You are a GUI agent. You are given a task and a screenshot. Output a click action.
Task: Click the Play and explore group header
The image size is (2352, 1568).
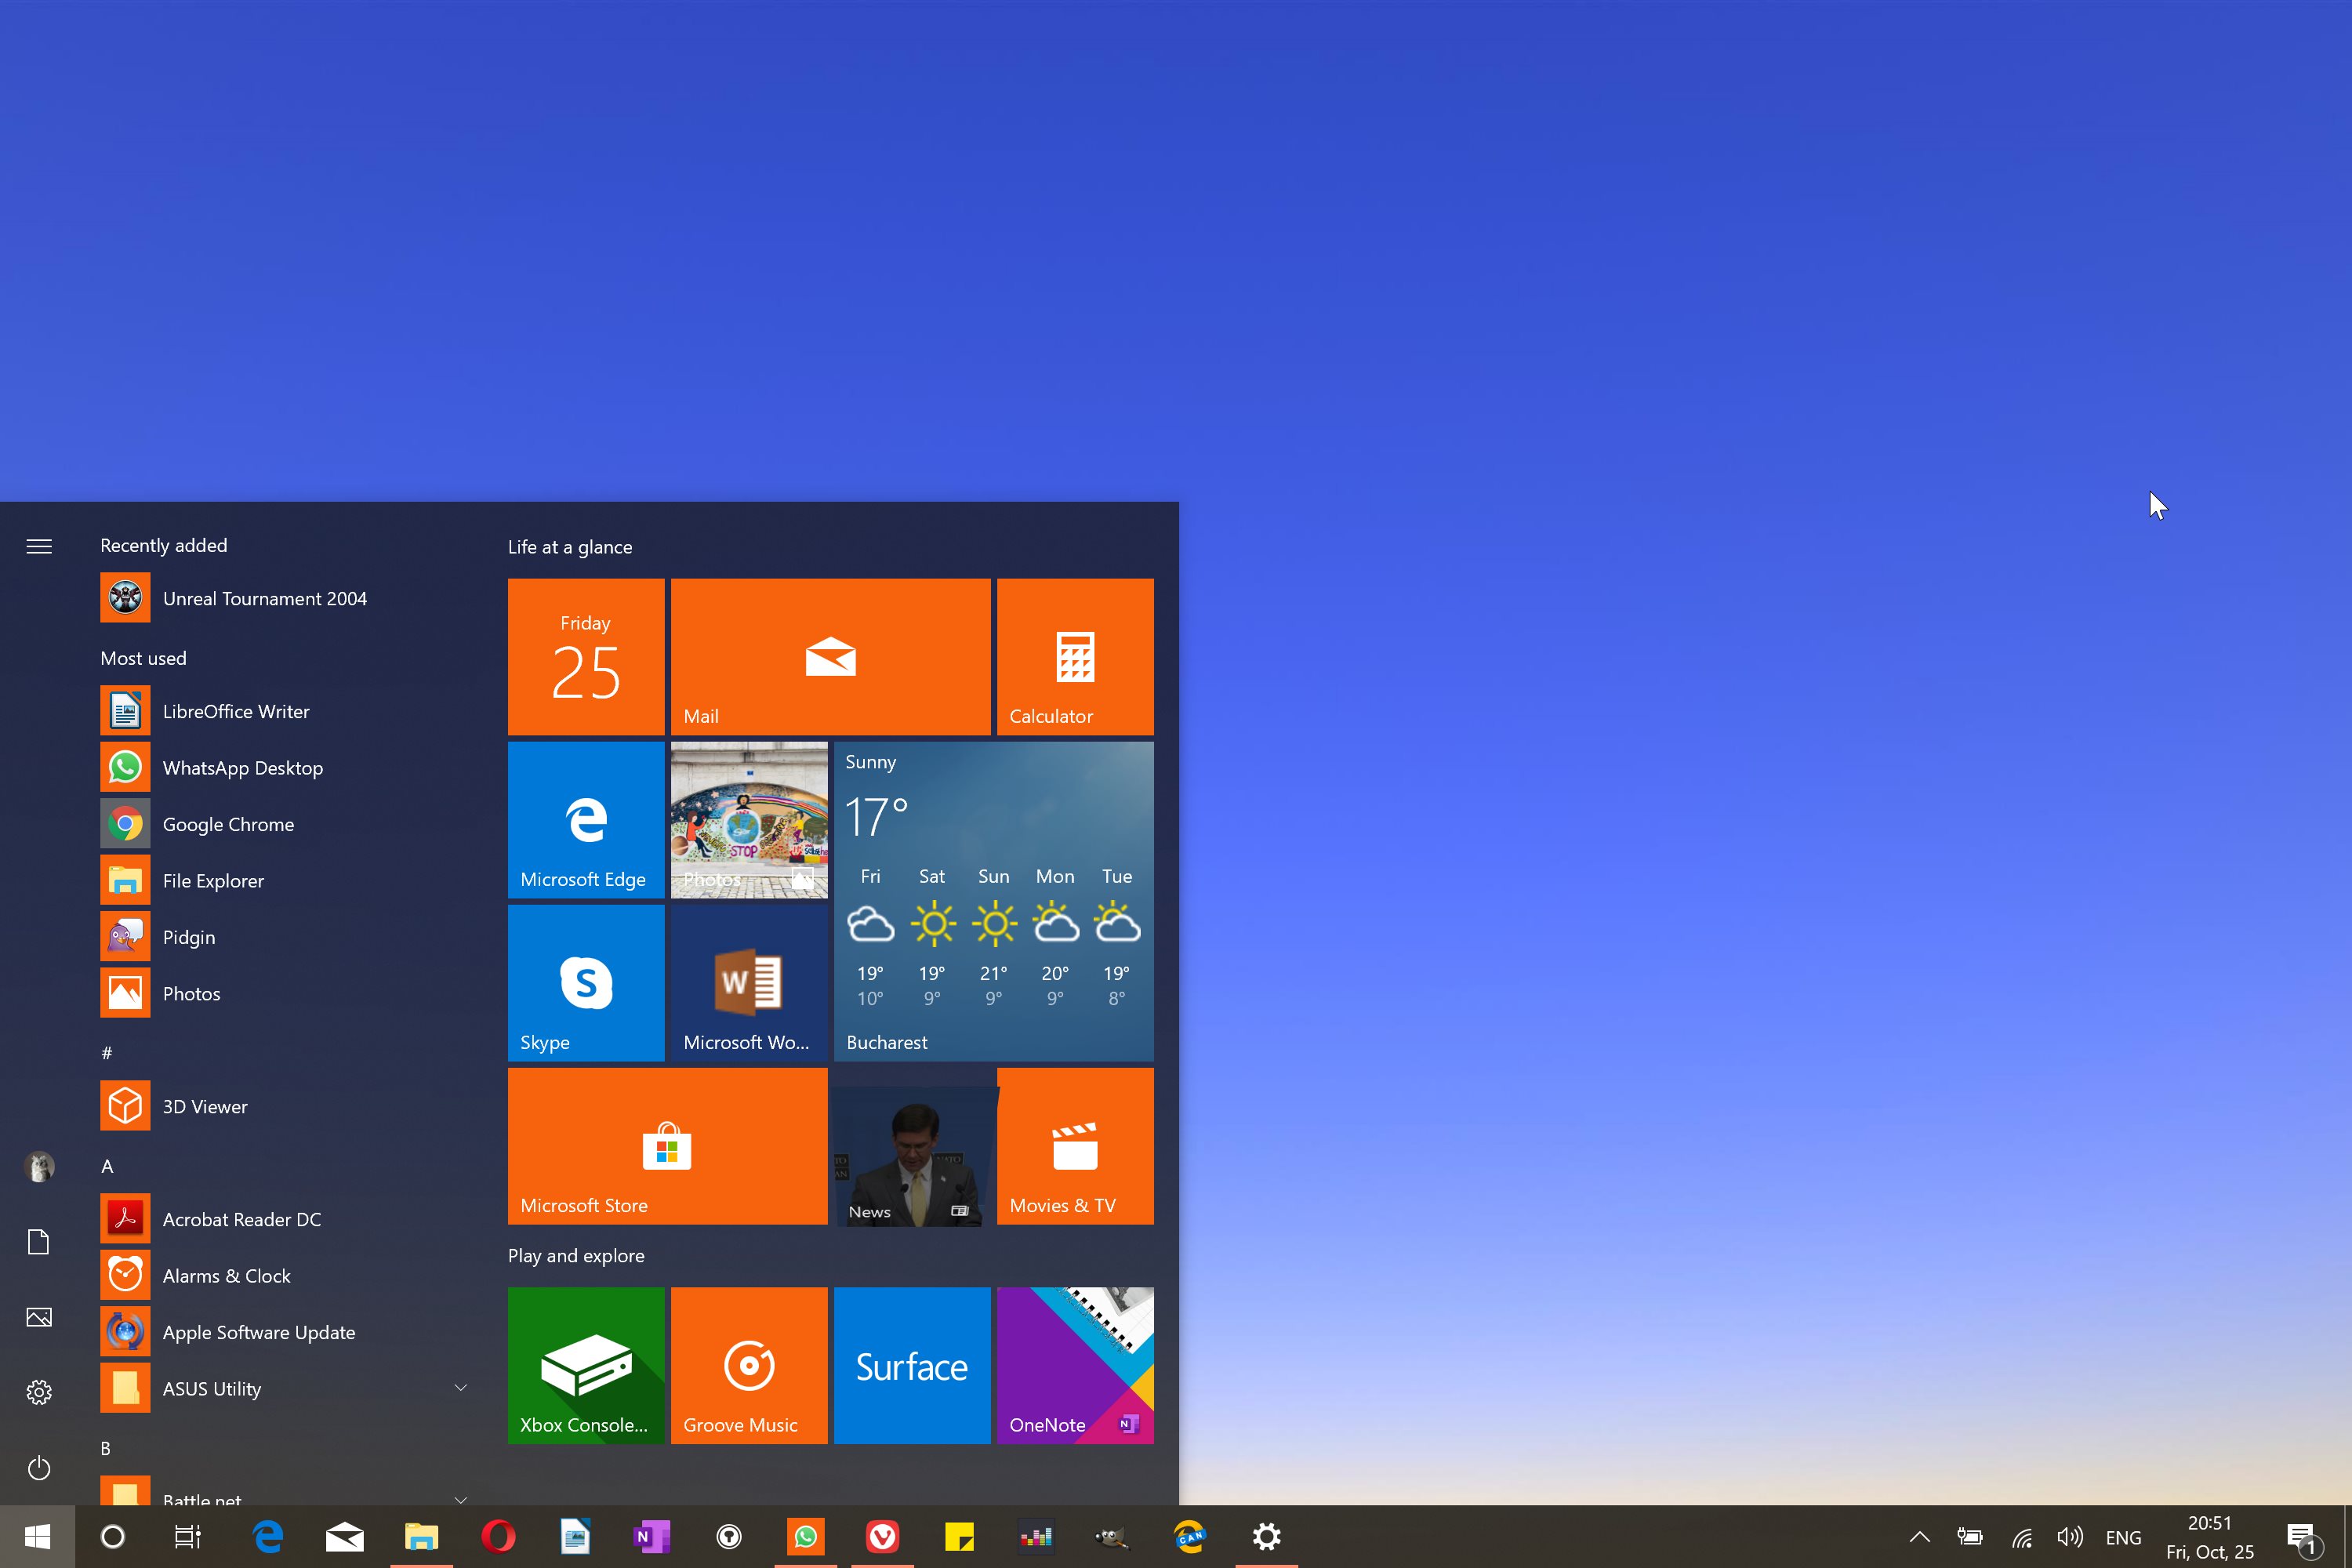(576, 1256)
